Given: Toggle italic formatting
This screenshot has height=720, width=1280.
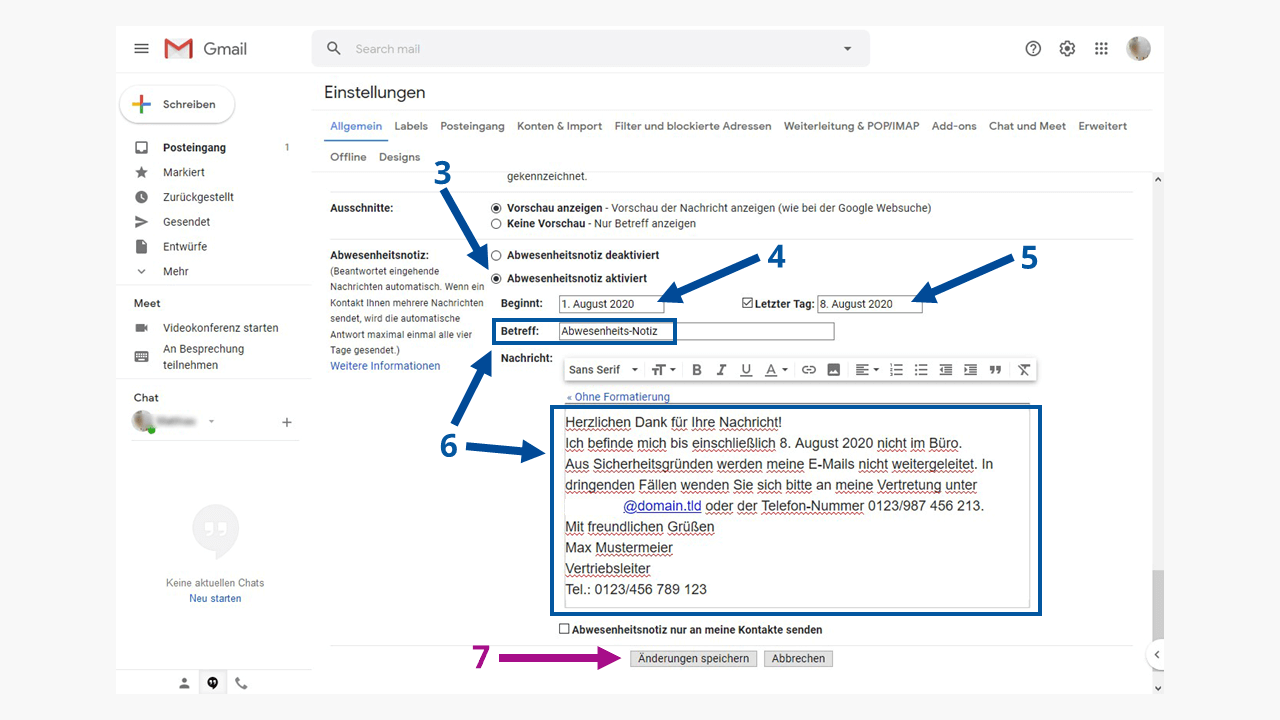Looking at the screenshot, I should point(721,370).
